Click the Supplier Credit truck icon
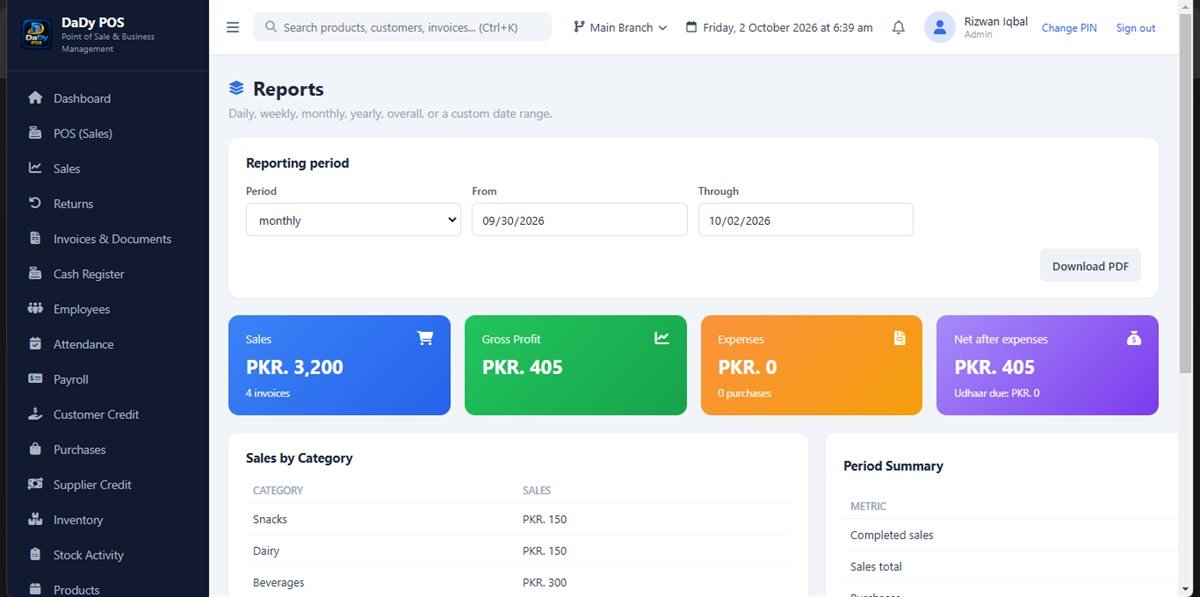 (x=36, y=484)
